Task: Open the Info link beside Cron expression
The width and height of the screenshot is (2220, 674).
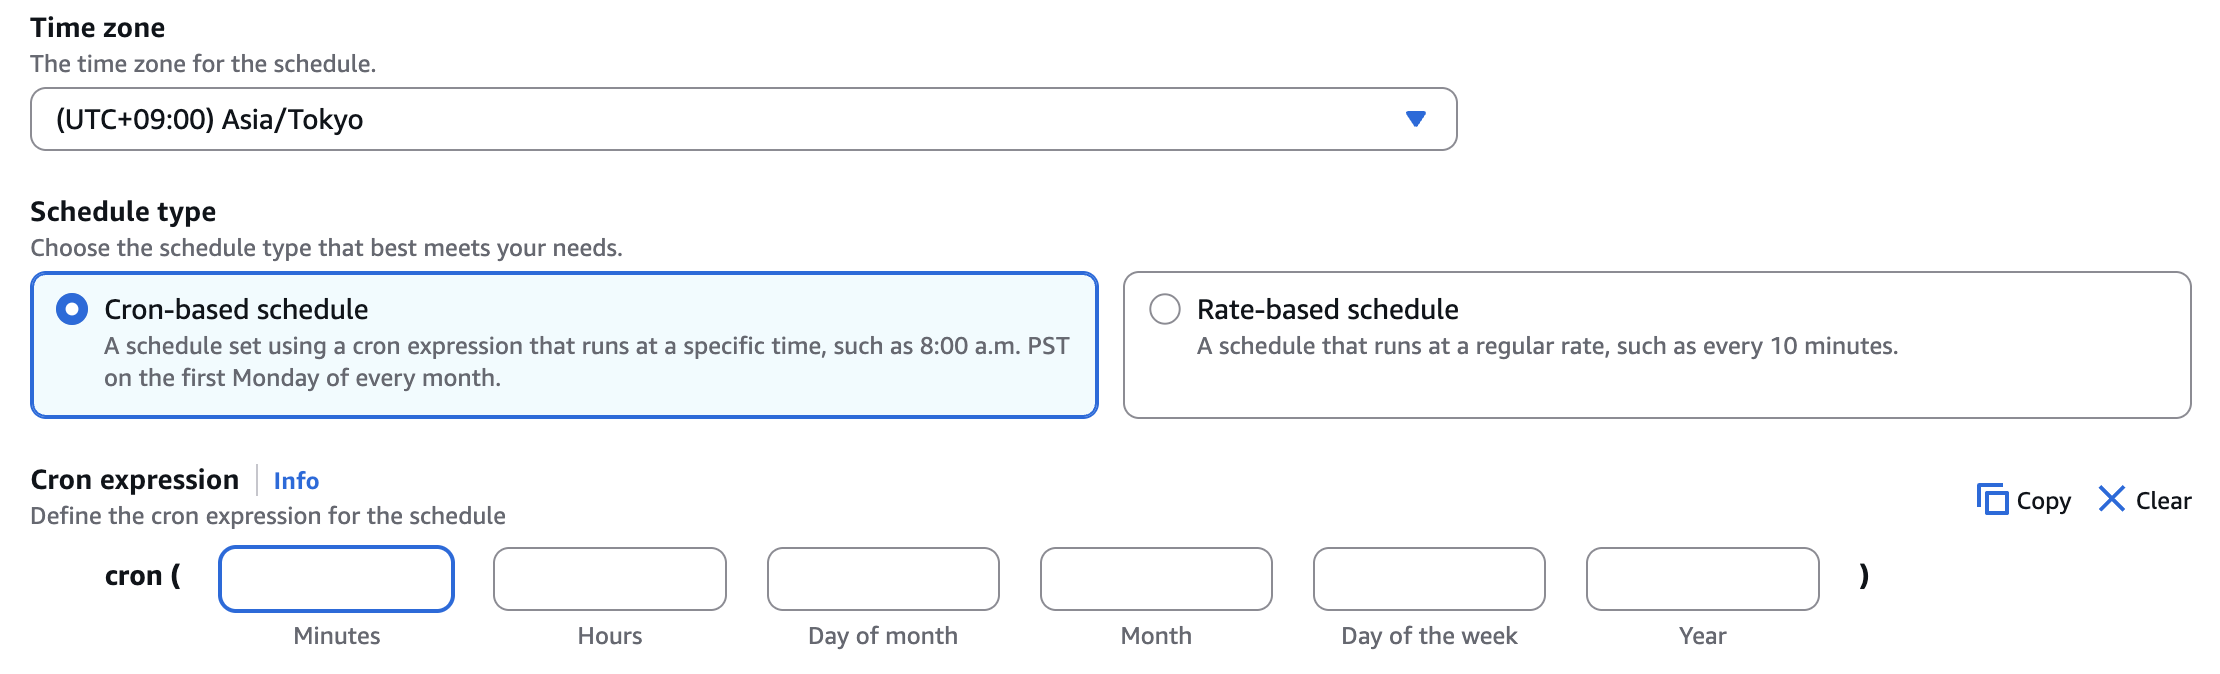Action: coord(296,481)
